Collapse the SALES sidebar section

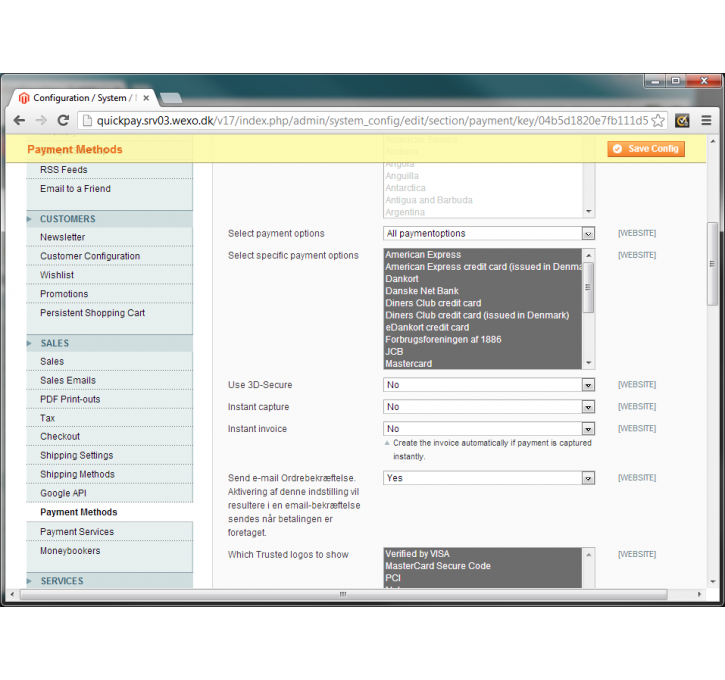(110, 343)
